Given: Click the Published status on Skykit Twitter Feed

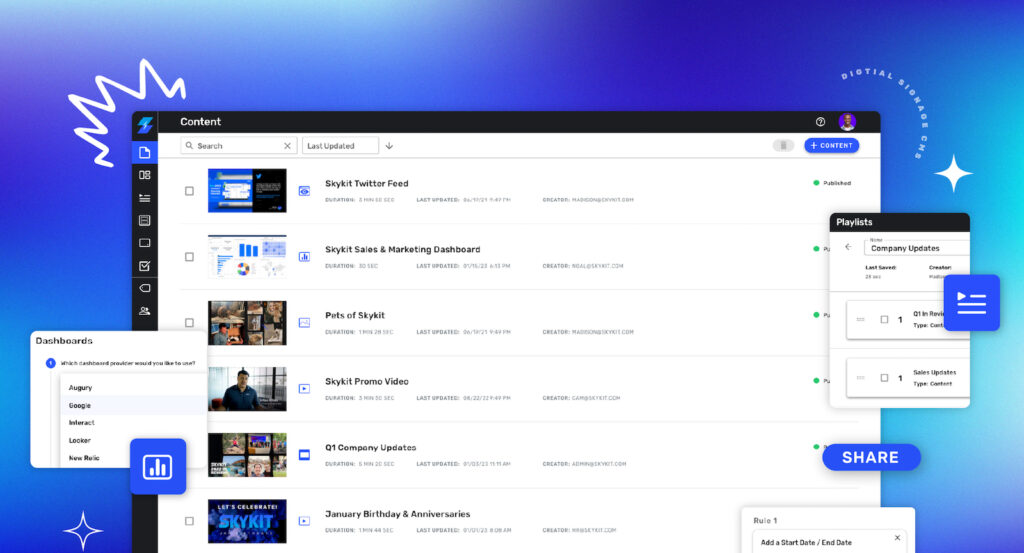Looking at the screenshot, I should point(832,183).
